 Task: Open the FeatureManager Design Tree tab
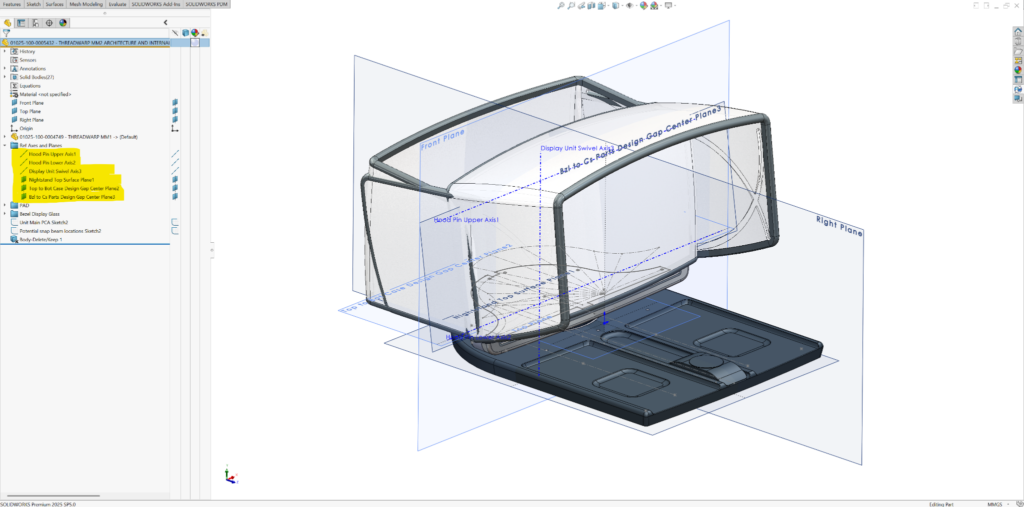[8, 23]
